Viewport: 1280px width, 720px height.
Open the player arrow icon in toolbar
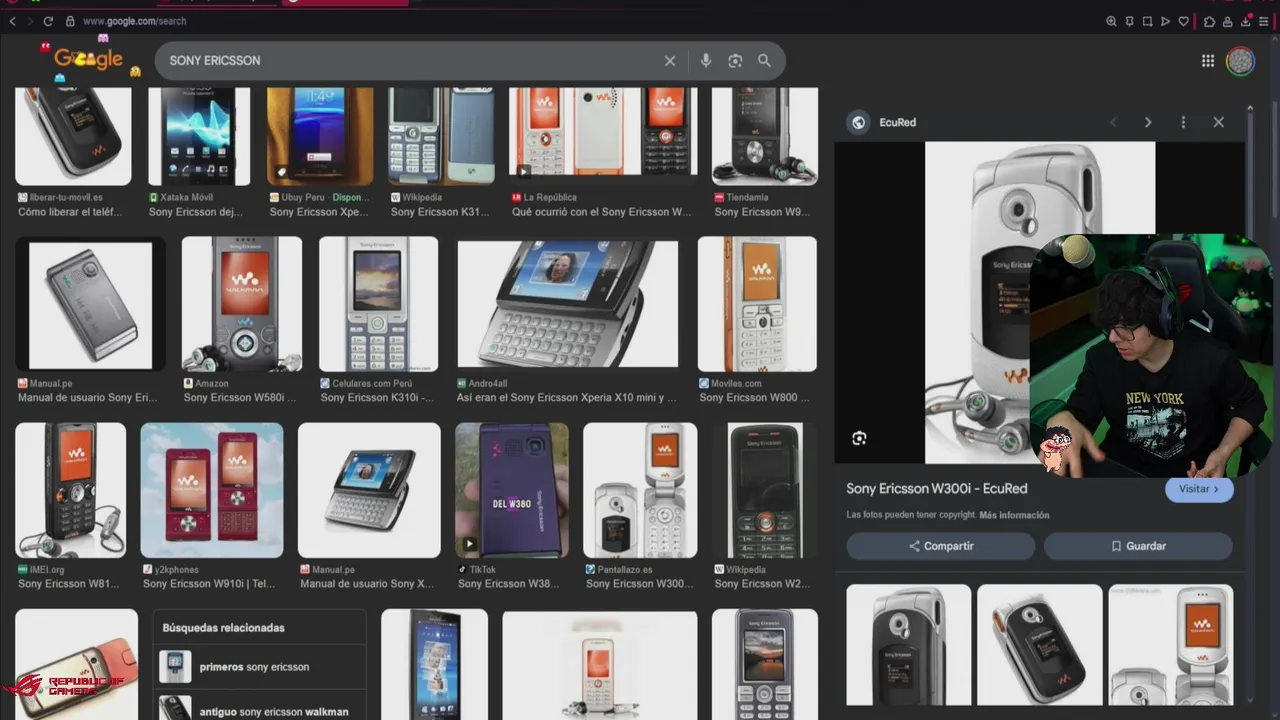1165,21
